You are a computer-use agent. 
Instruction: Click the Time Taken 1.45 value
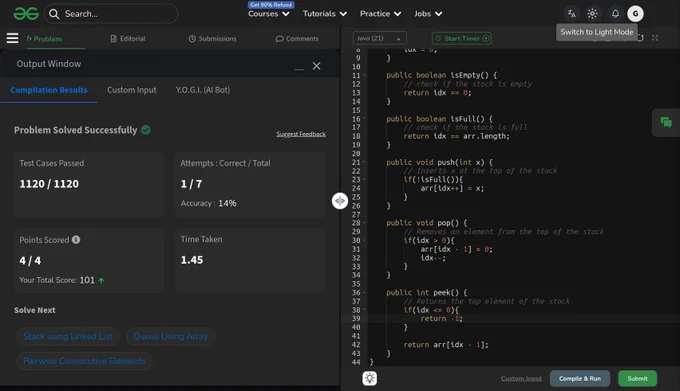192,260
